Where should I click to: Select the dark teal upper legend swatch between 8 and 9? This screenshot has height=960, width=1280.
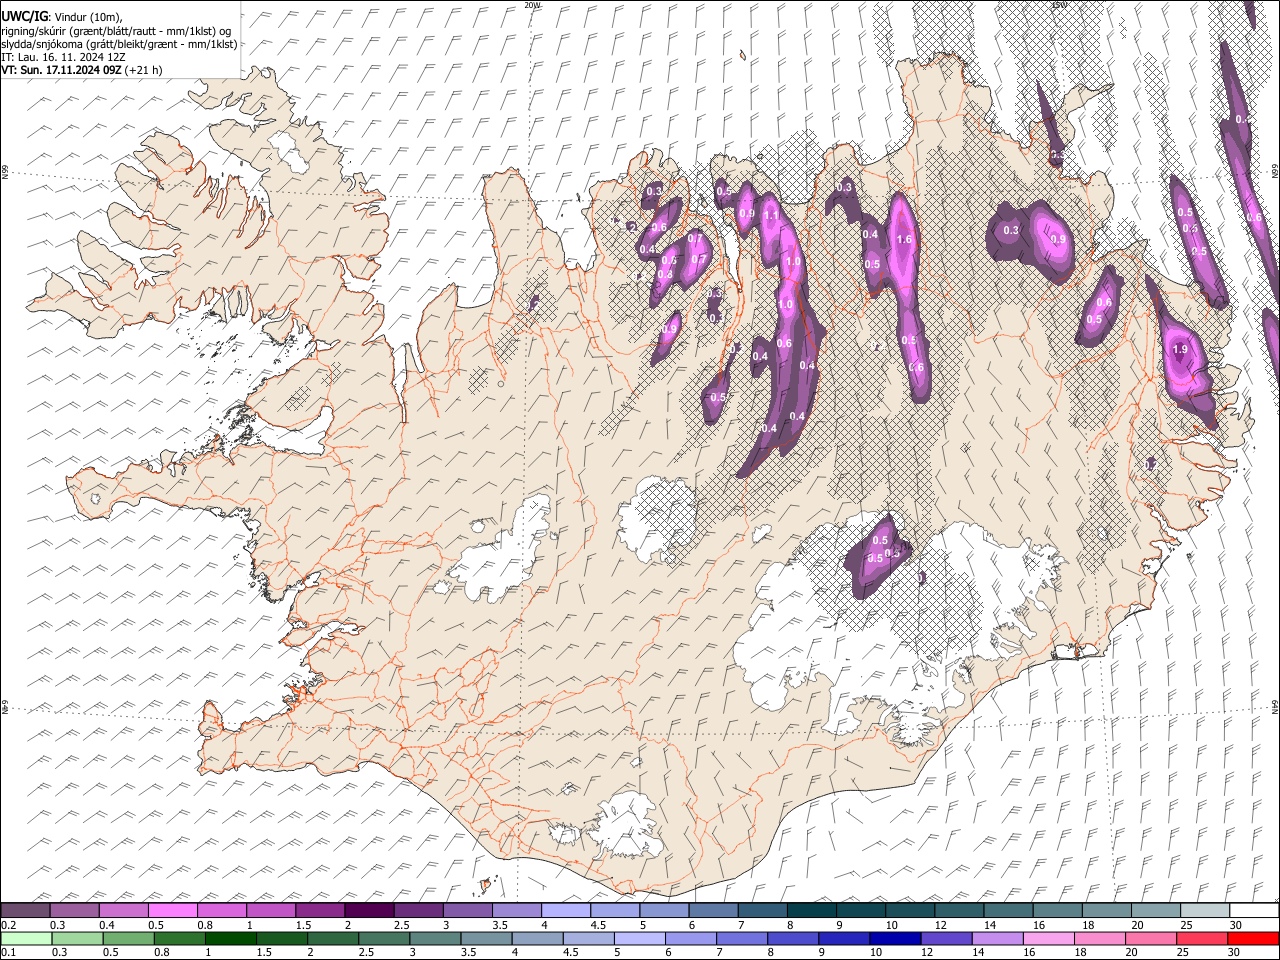(x=812, y=910)
